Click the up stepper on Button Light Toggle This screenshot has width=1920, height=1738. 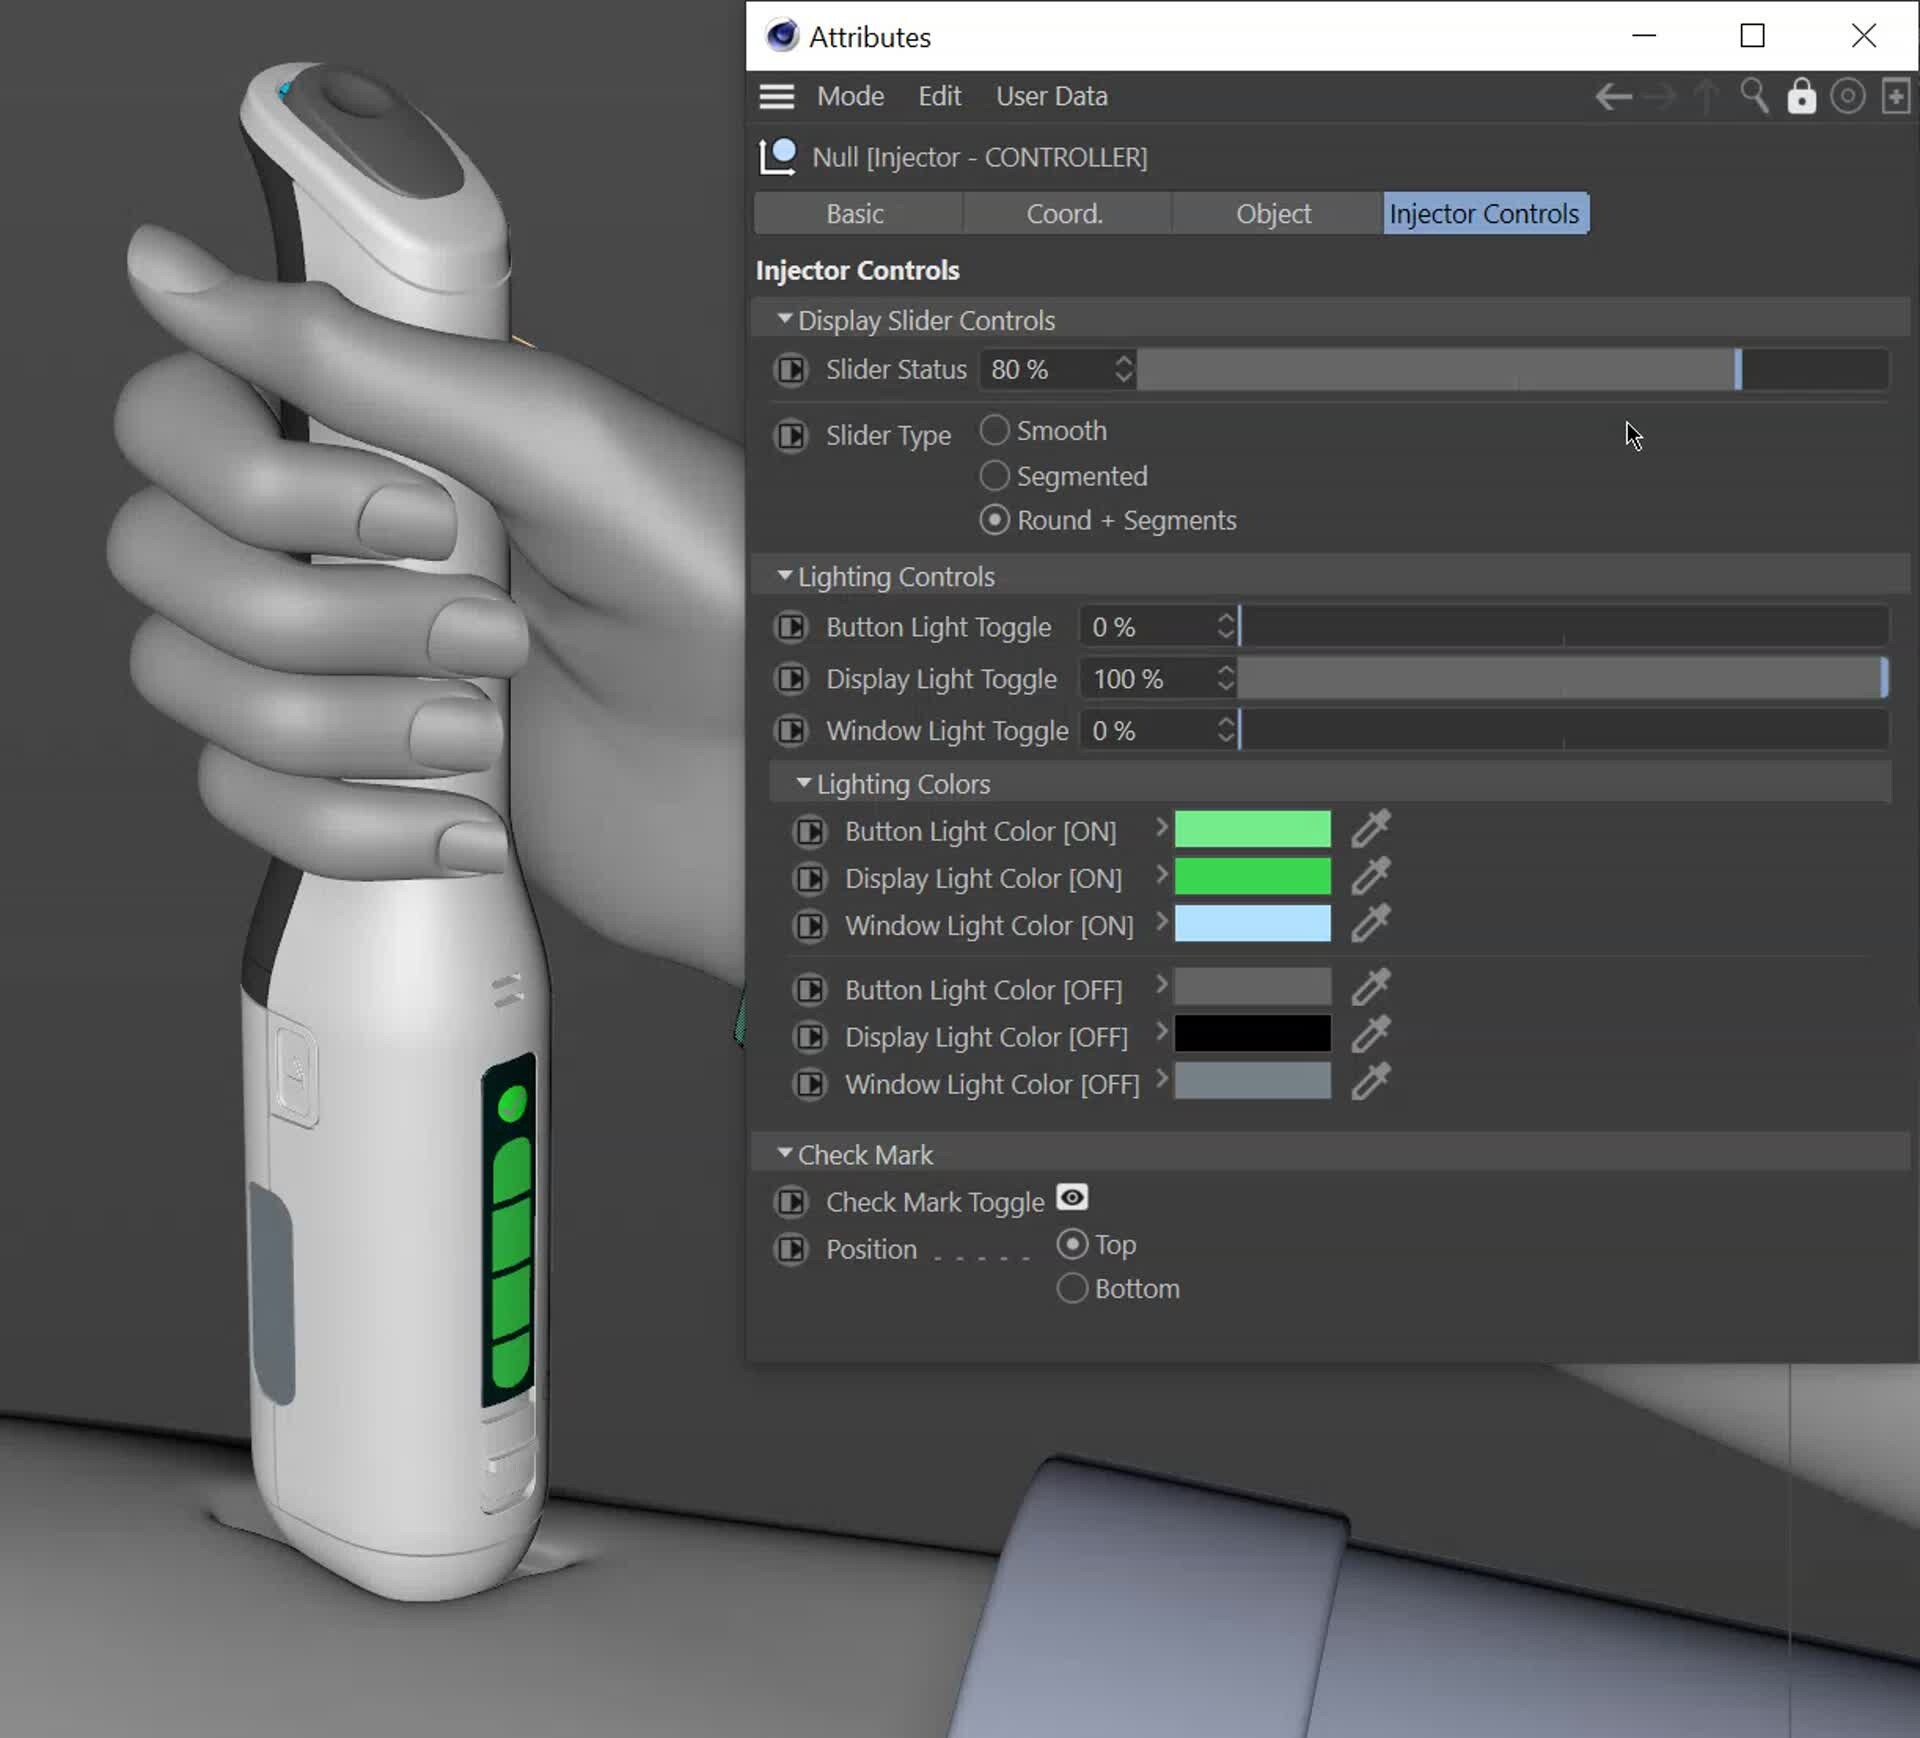pos(1225,620)
